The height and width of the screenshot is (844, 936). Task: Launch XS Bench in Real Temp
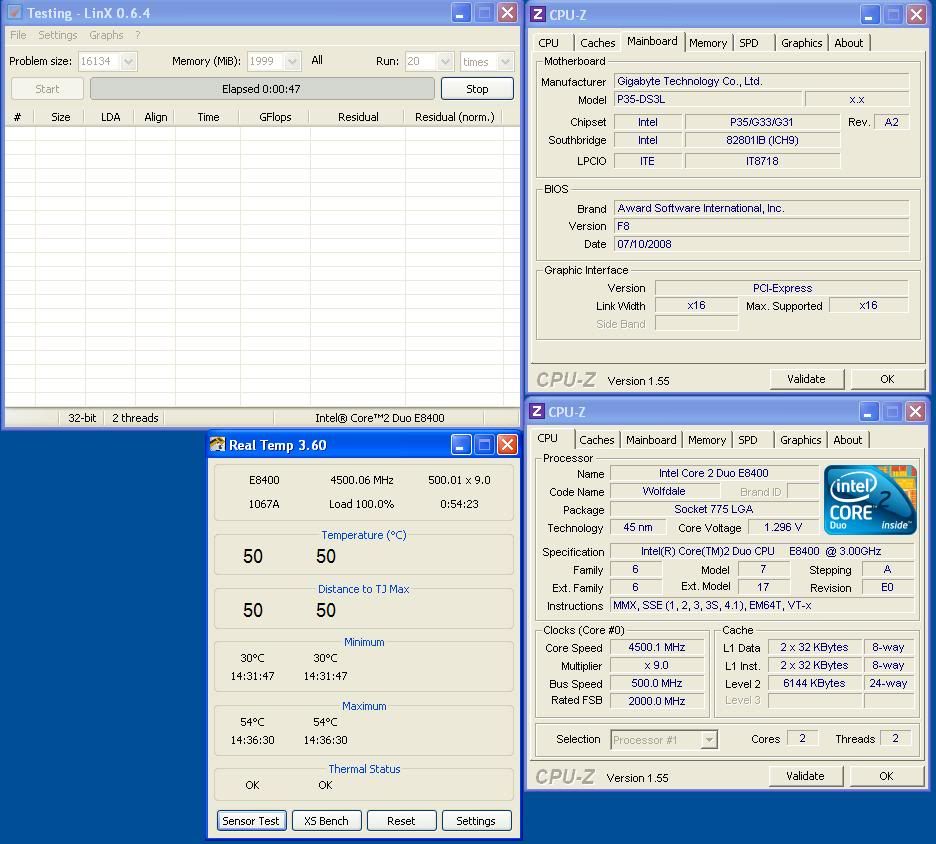click(327, 821)
